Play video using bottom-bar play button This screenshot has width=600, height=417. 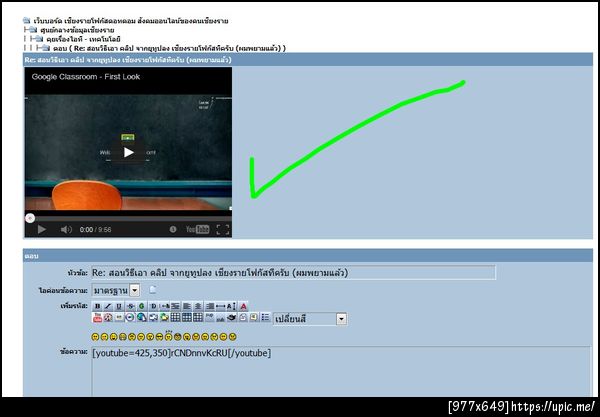tap(42, 230)
